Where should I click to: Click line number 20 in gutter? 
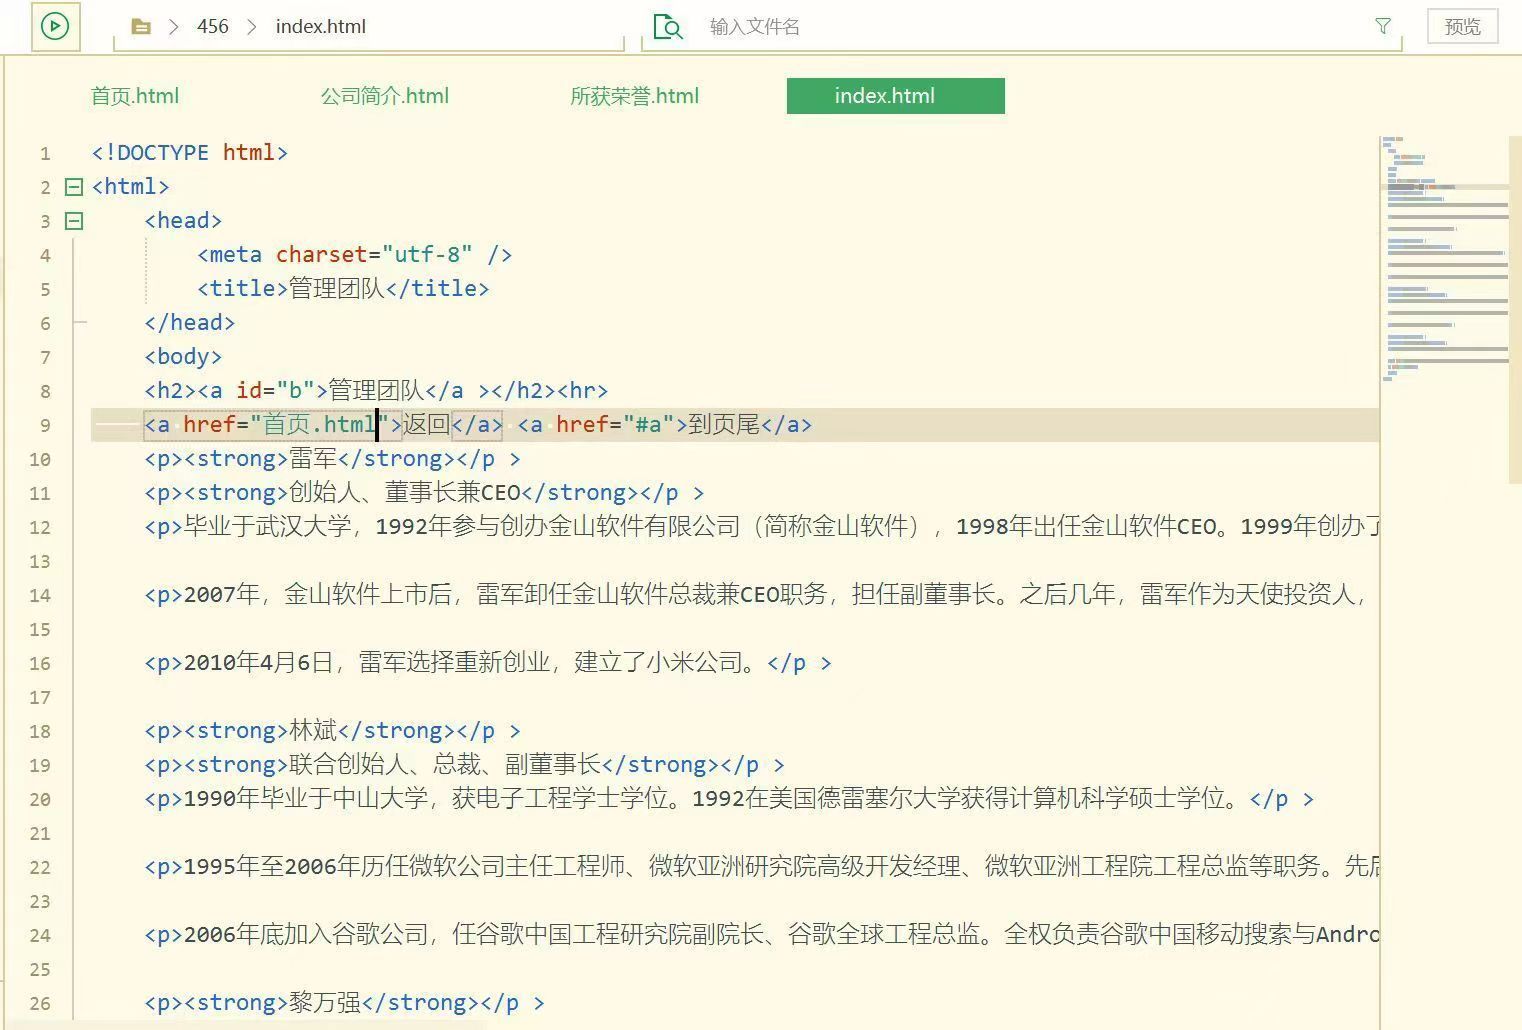pyautogui.click(x=40, y=800)
